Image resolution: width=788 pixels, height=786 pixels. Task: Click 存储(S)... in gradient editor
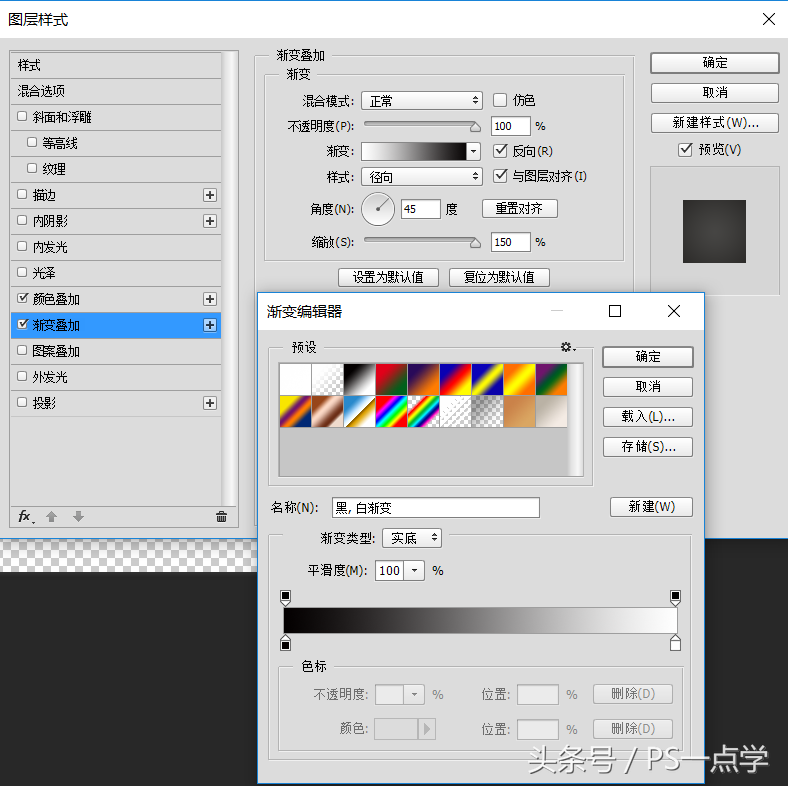click(x=648, y=447)
